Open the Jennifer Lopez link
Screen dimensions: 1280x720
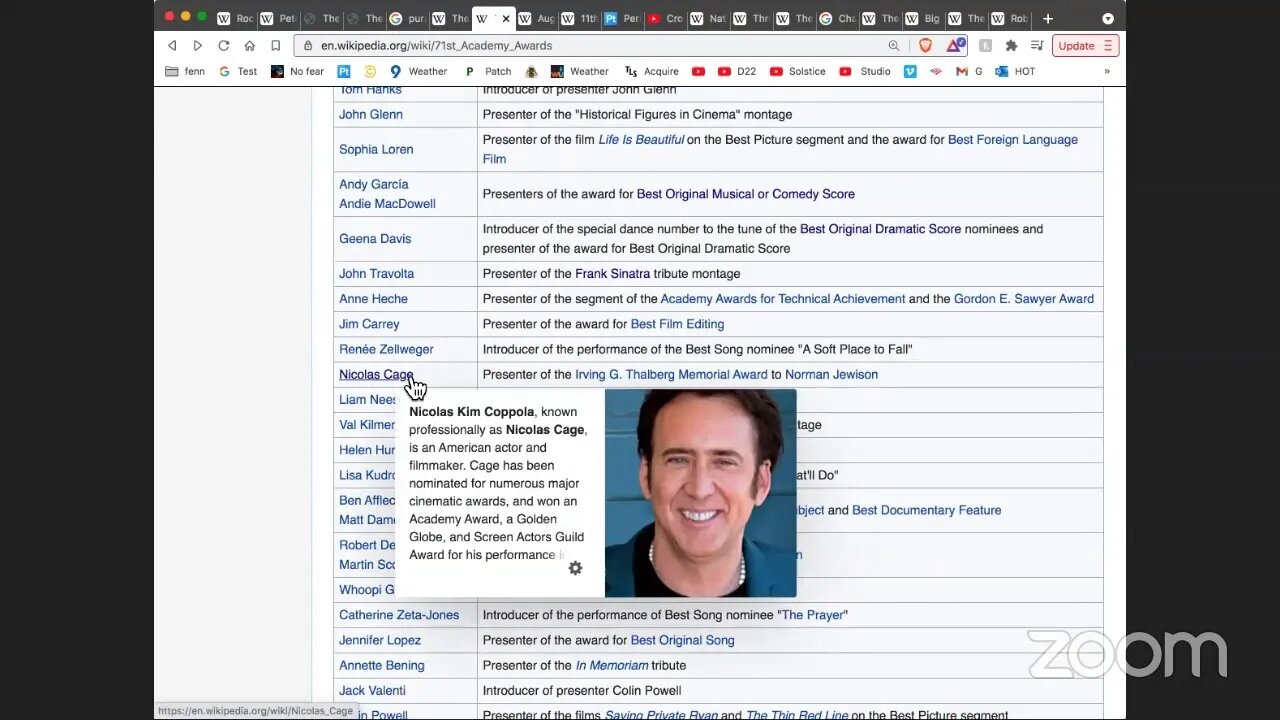380,640
